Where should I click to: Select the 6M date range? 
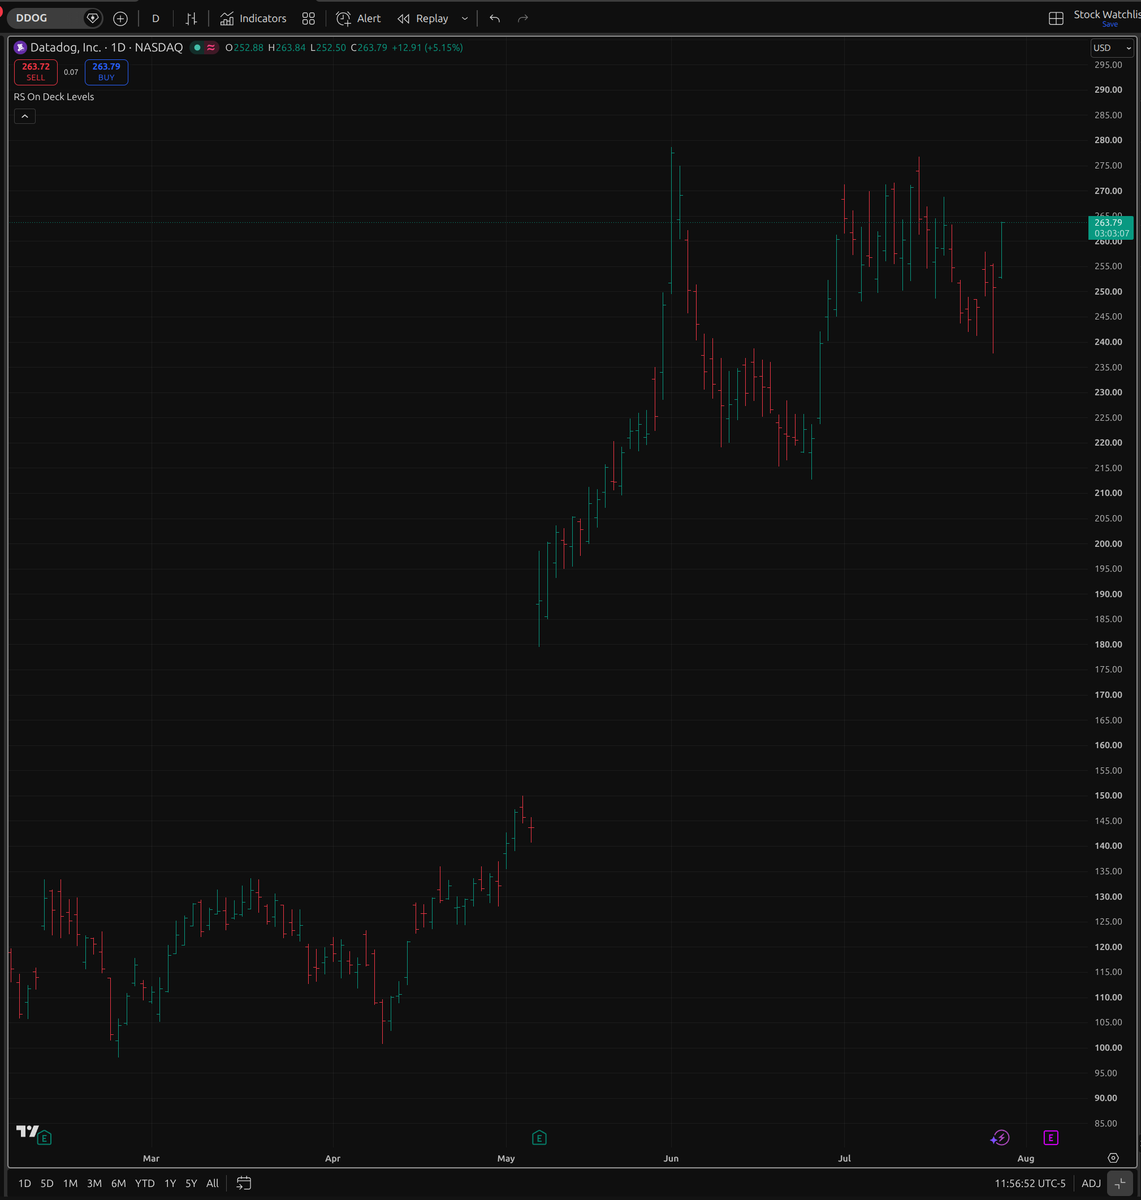(x=118, y=1183)
